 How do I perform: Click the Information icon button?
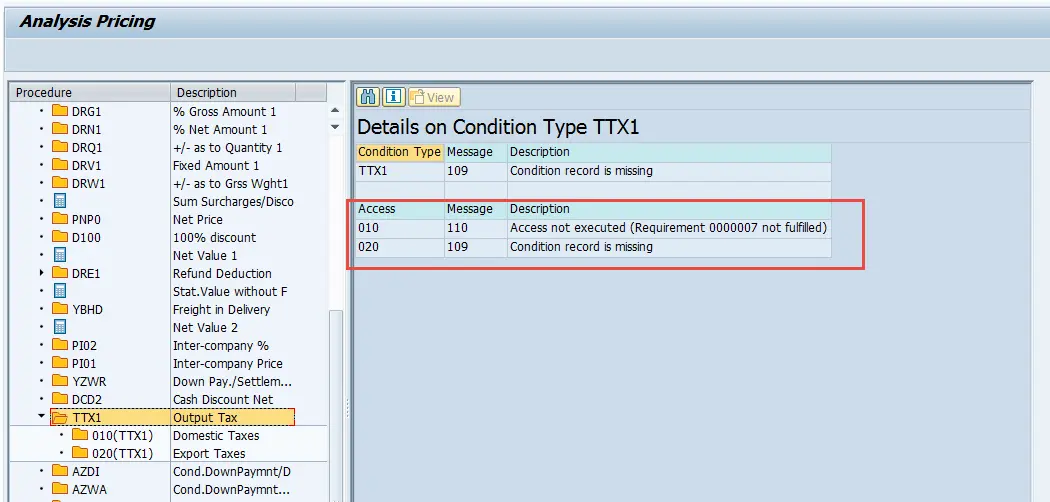click(393, 97)
